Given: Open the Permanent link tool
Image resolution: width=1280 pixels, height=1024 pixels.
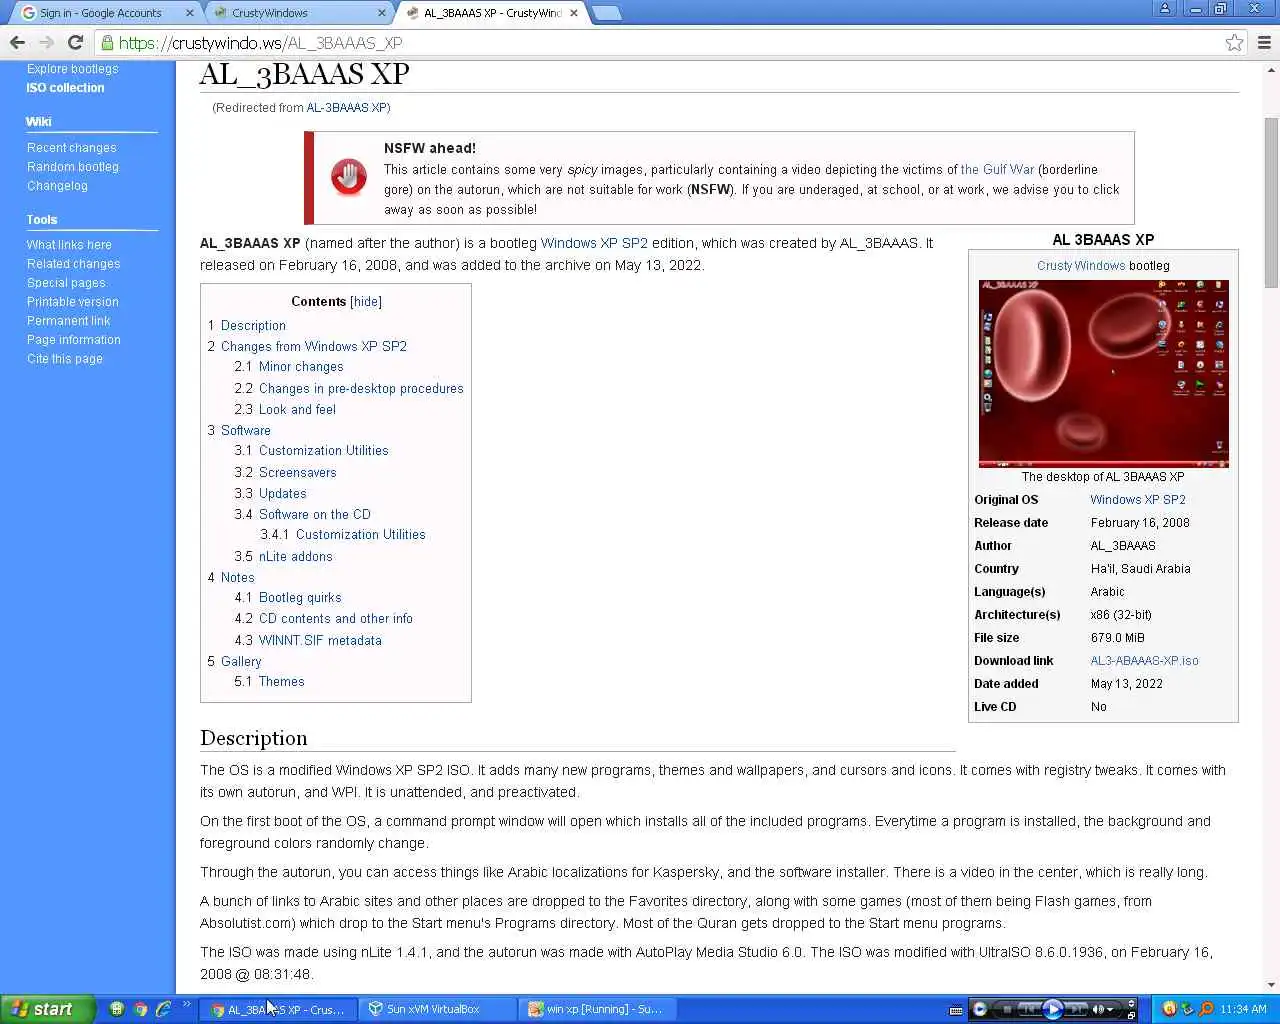Looking at the screenshot, I should 68,321.
